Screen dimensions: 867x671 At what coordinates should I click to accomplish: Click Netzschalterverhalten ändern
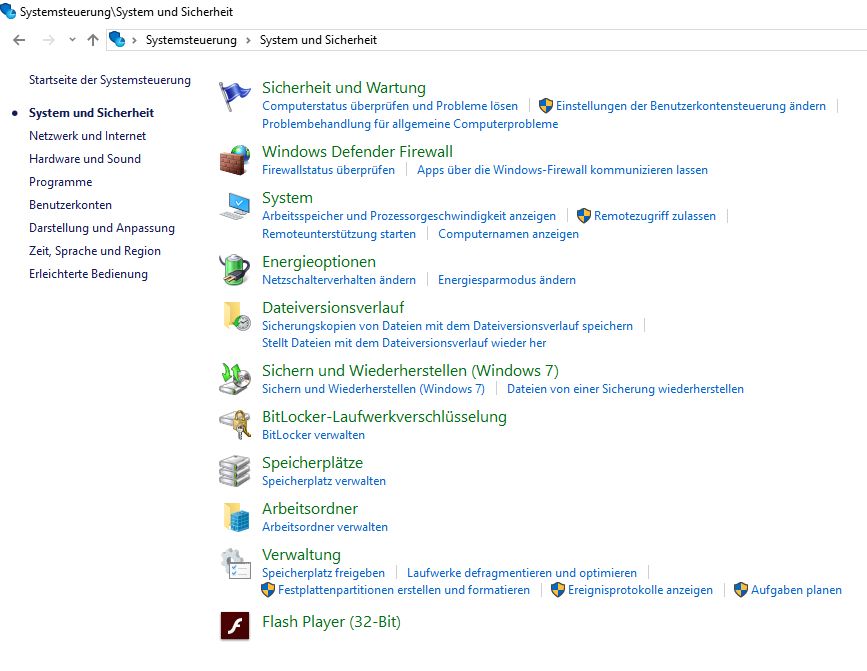[x=339, y=280]
